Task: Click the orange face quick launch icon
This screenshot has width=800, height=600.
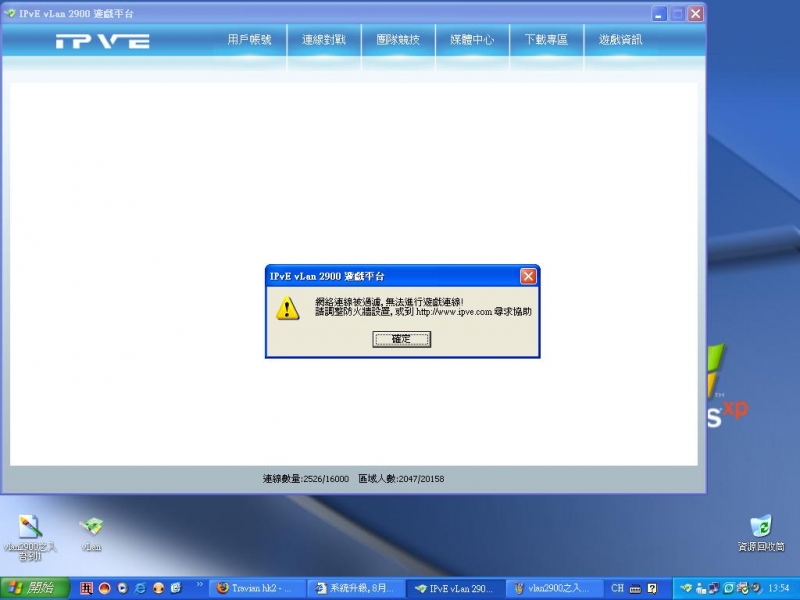Action: tap(158, 588)
